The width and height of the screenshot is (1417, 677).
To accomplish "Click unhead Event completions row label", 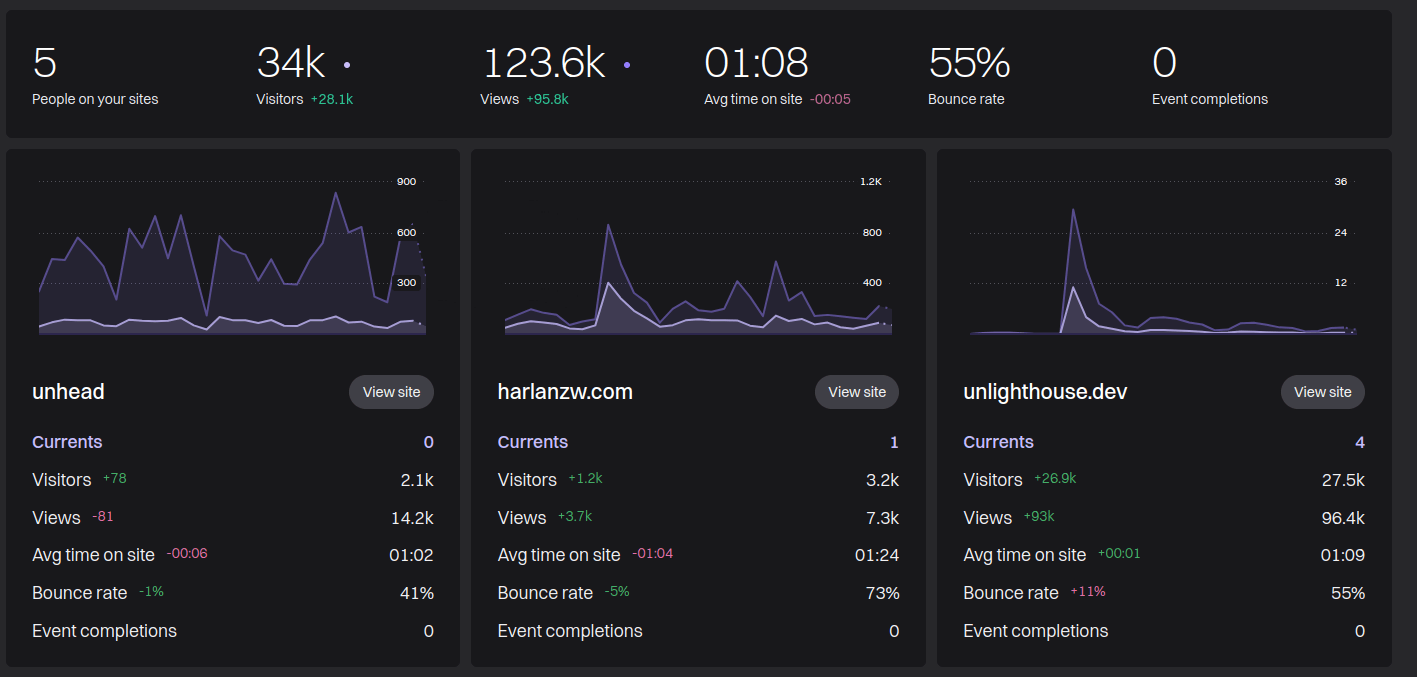I will [104, 631].
